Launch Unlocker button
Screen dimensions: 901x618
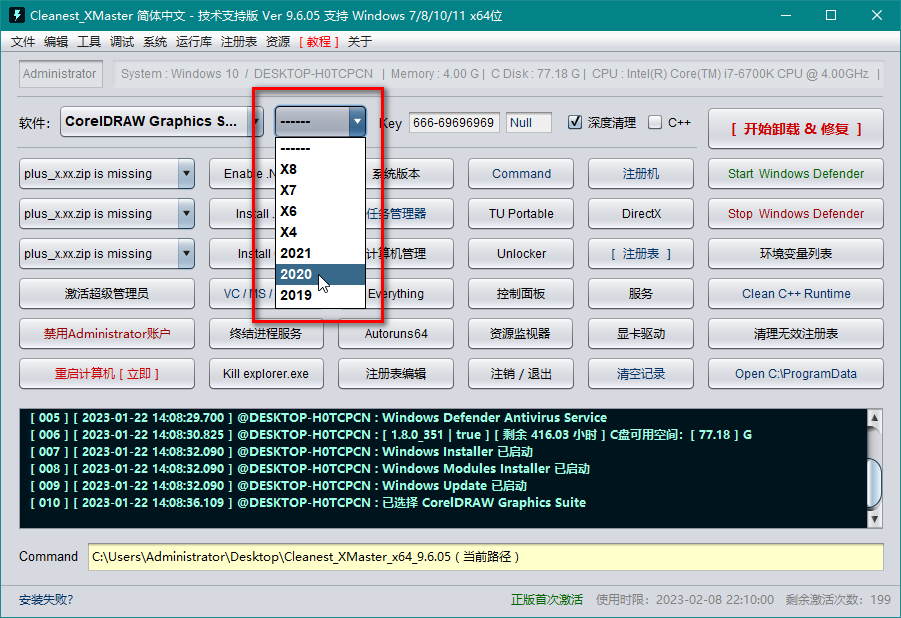coord(521,254)
